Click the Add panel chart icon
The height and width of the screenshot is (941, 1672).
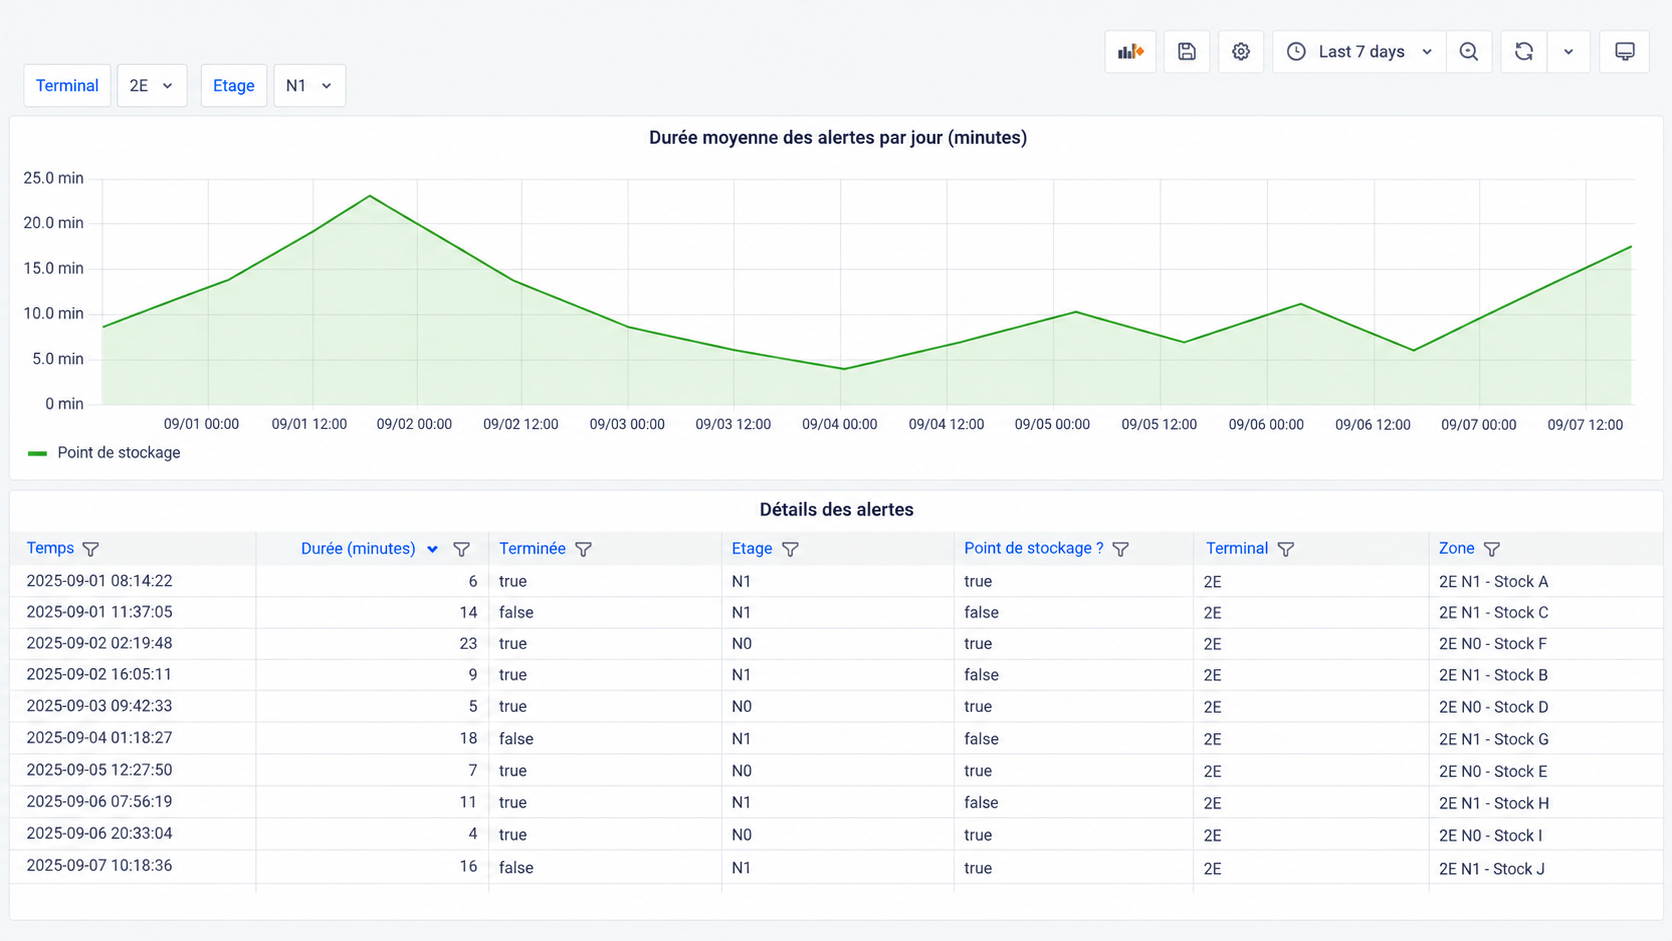(1130, 52)
